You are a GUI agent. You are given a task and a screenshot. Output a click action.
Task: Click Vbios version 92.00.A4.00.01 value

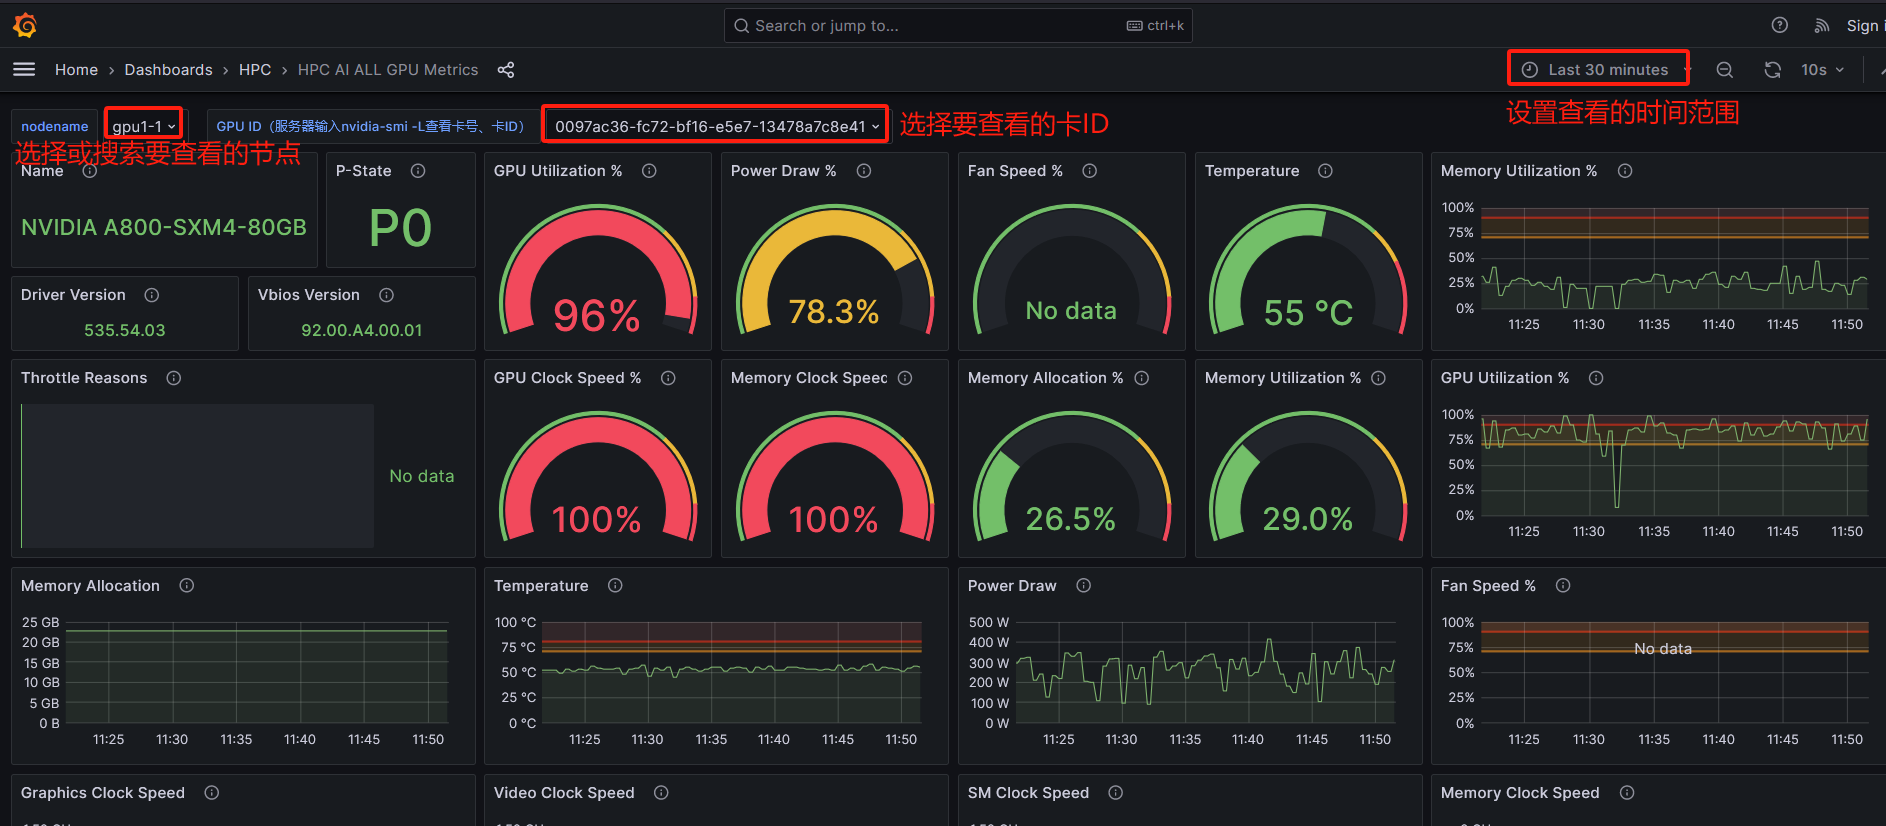pos(362,330)
